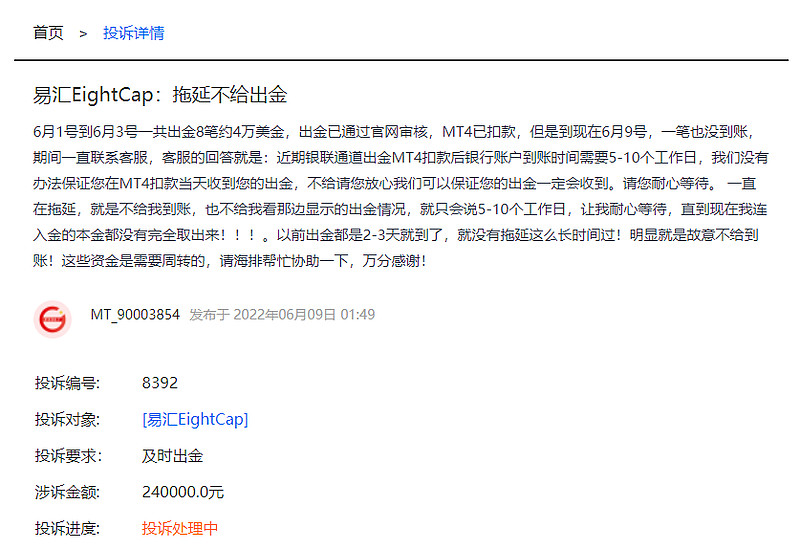
Task: Click the username MT_90003854
Action: 135,315
